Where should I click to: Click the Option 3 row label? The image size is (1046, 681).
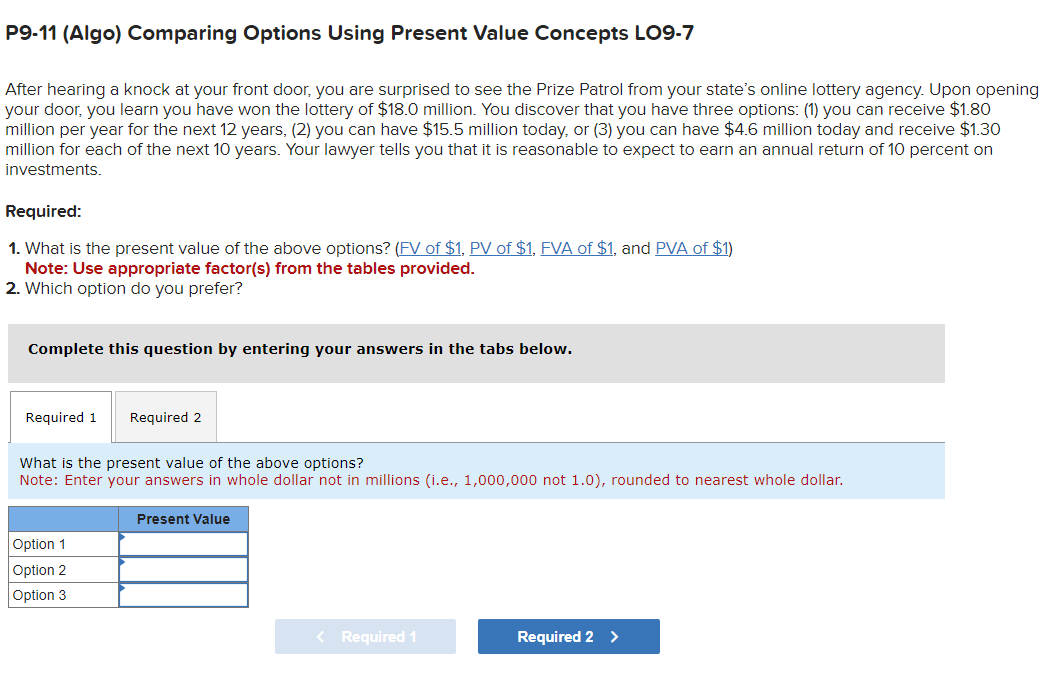[37, 594]
